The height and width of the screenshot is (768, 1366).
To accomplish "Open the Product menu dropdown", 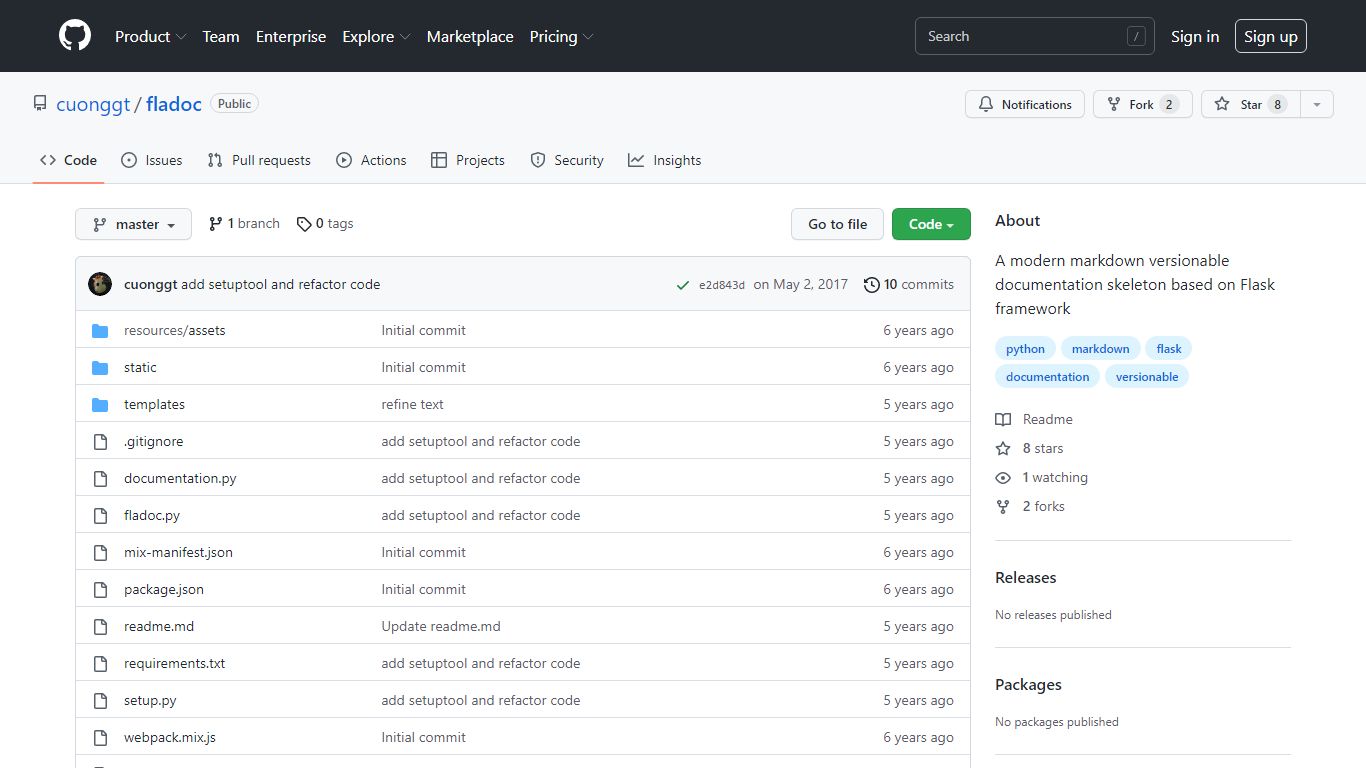I will [x=150, y=36].
